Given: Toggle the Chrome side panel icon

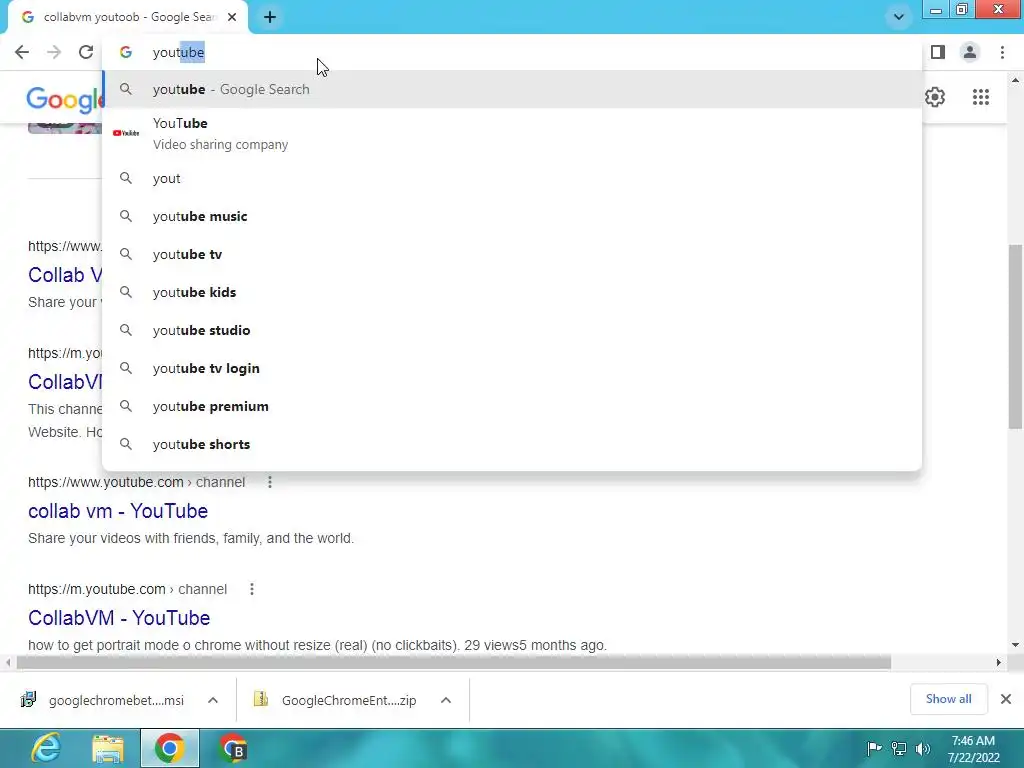Looking at the screenshot, I should pyautogui.click(x=938, y=52).
